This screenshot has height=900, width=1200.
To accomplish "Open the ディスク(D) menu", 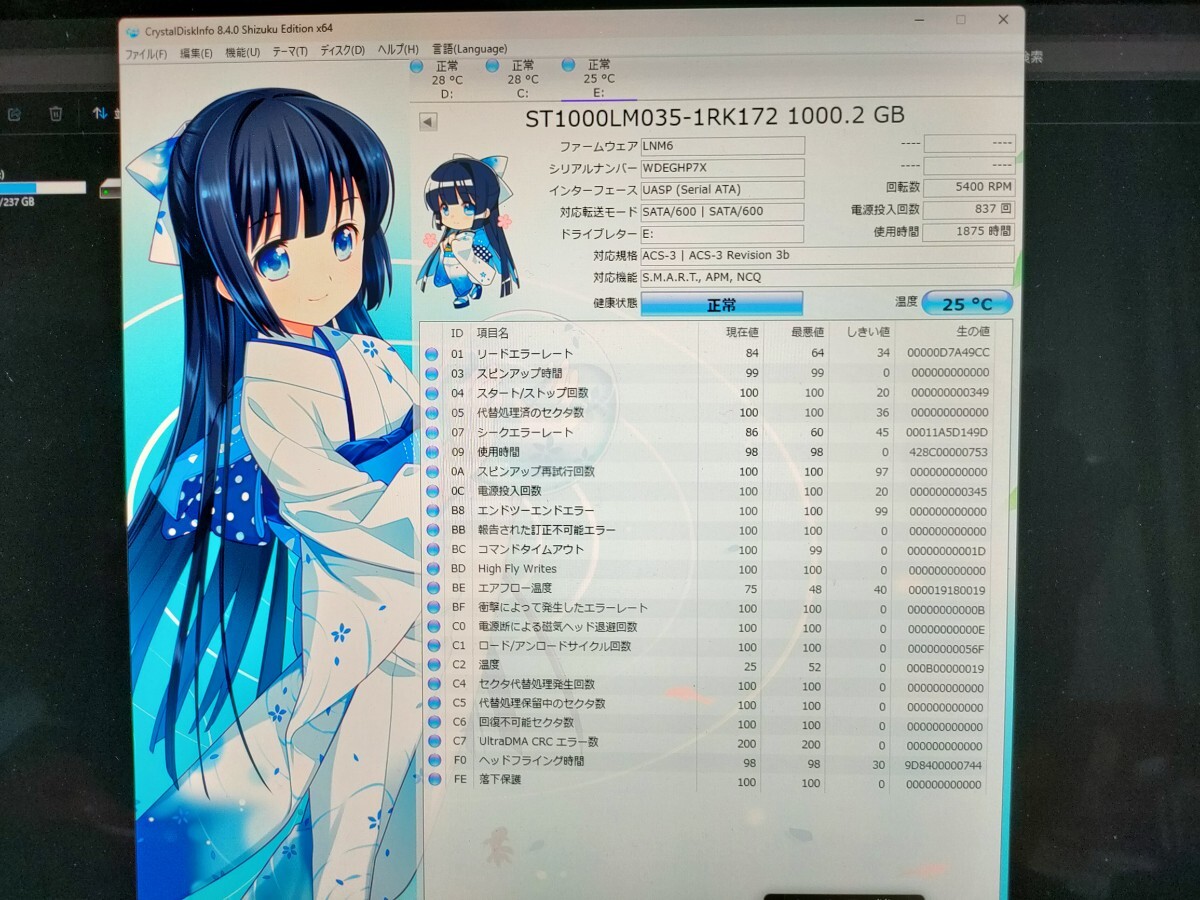I will pyautogui.click(x=342, y=51).
